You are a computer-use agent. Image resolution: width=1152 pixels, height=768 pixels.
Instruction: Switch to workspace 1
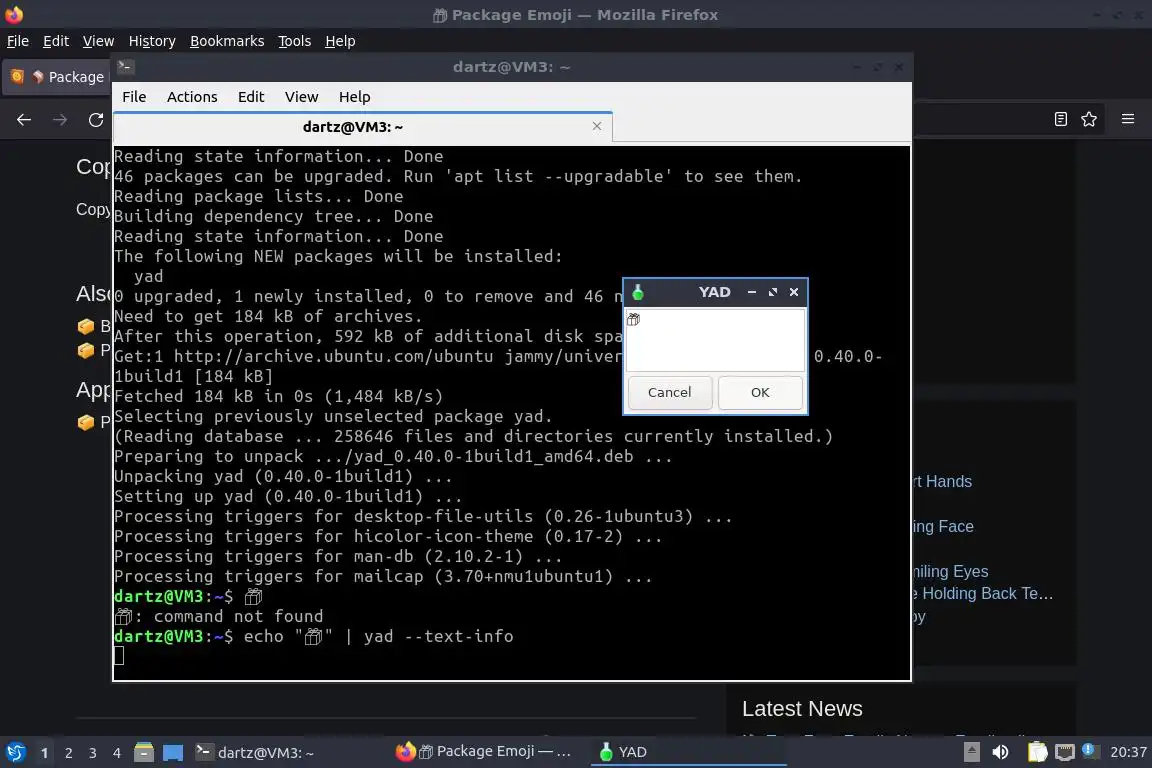45,753
